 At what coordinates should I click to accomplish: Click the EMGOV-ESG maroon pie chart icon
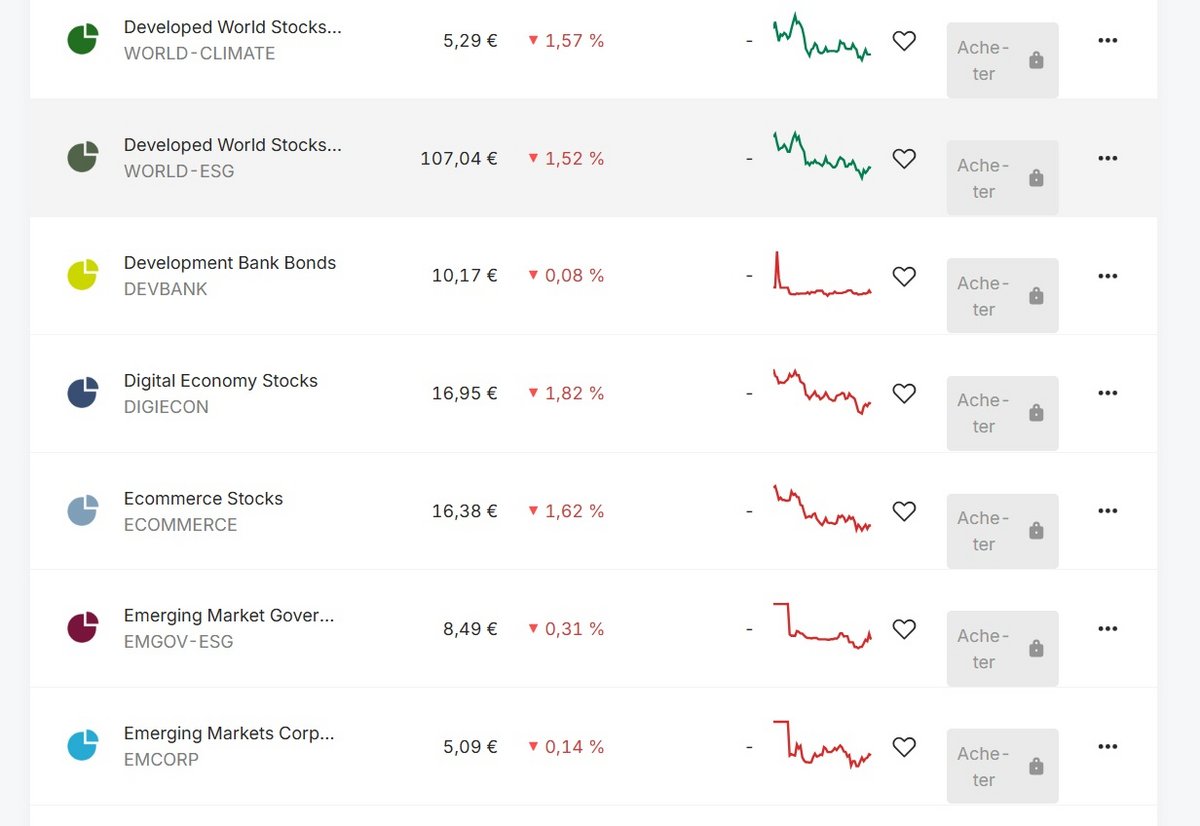point(83,629)
